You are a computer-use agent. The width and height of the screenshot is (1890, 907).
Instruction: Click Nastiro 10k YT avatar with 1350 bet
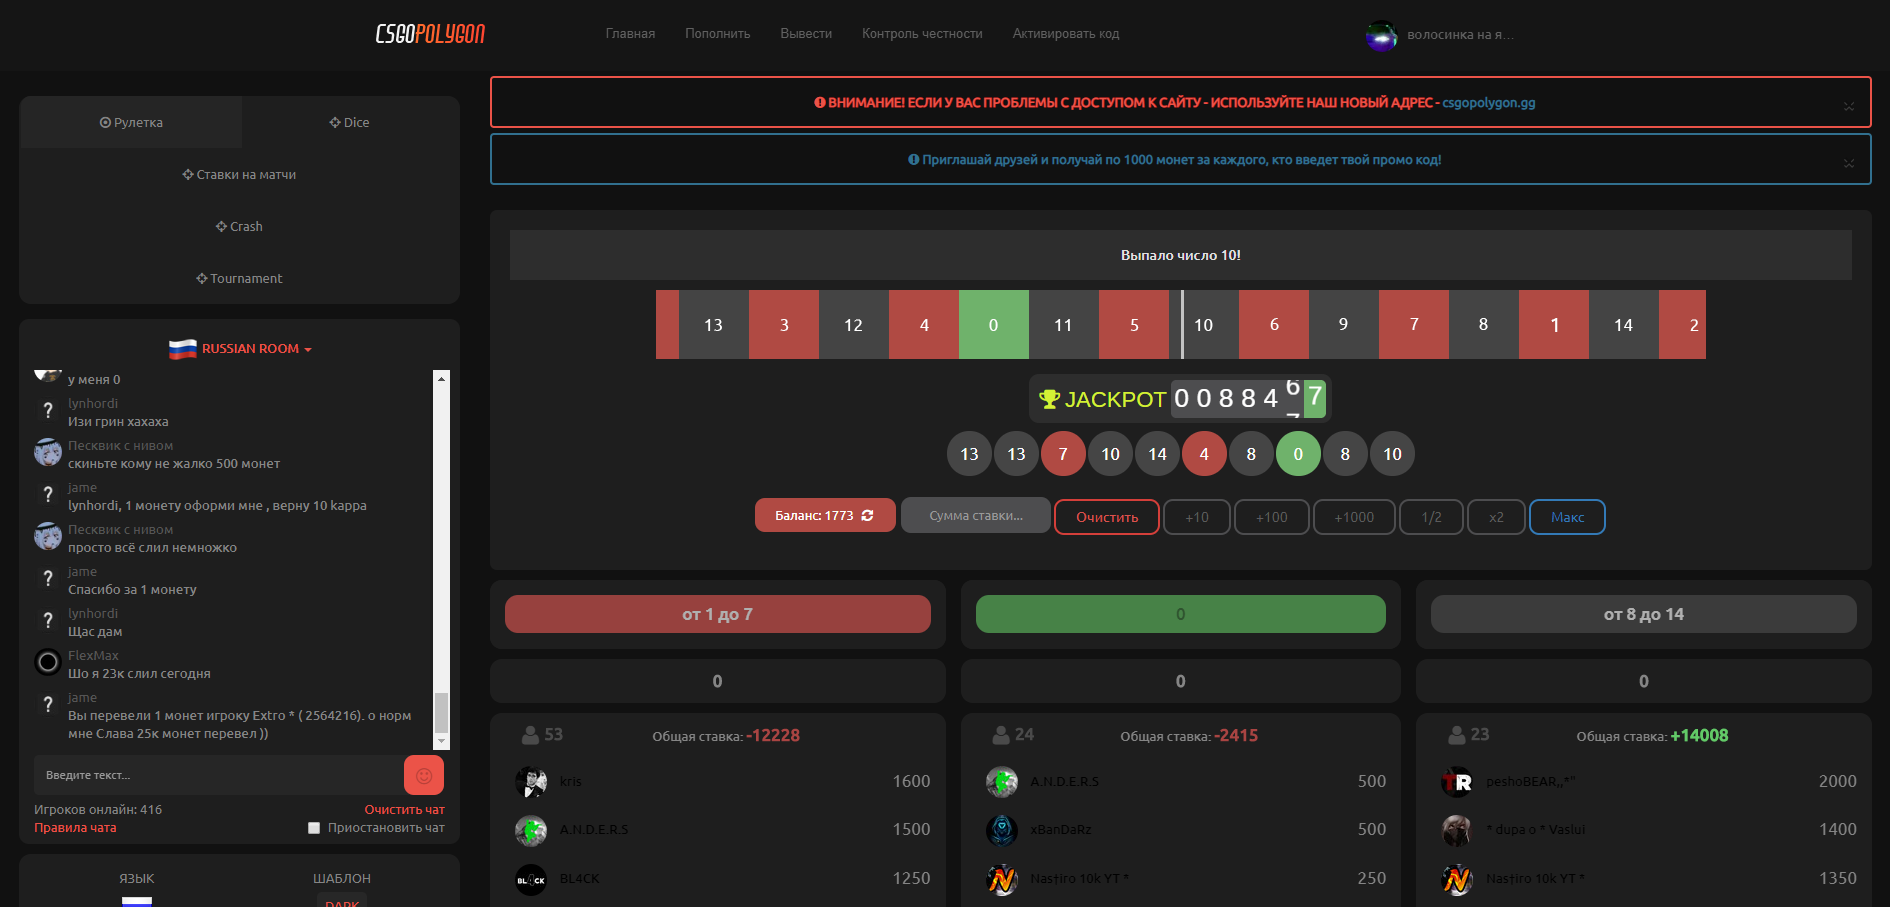(x=1457, y=879)
